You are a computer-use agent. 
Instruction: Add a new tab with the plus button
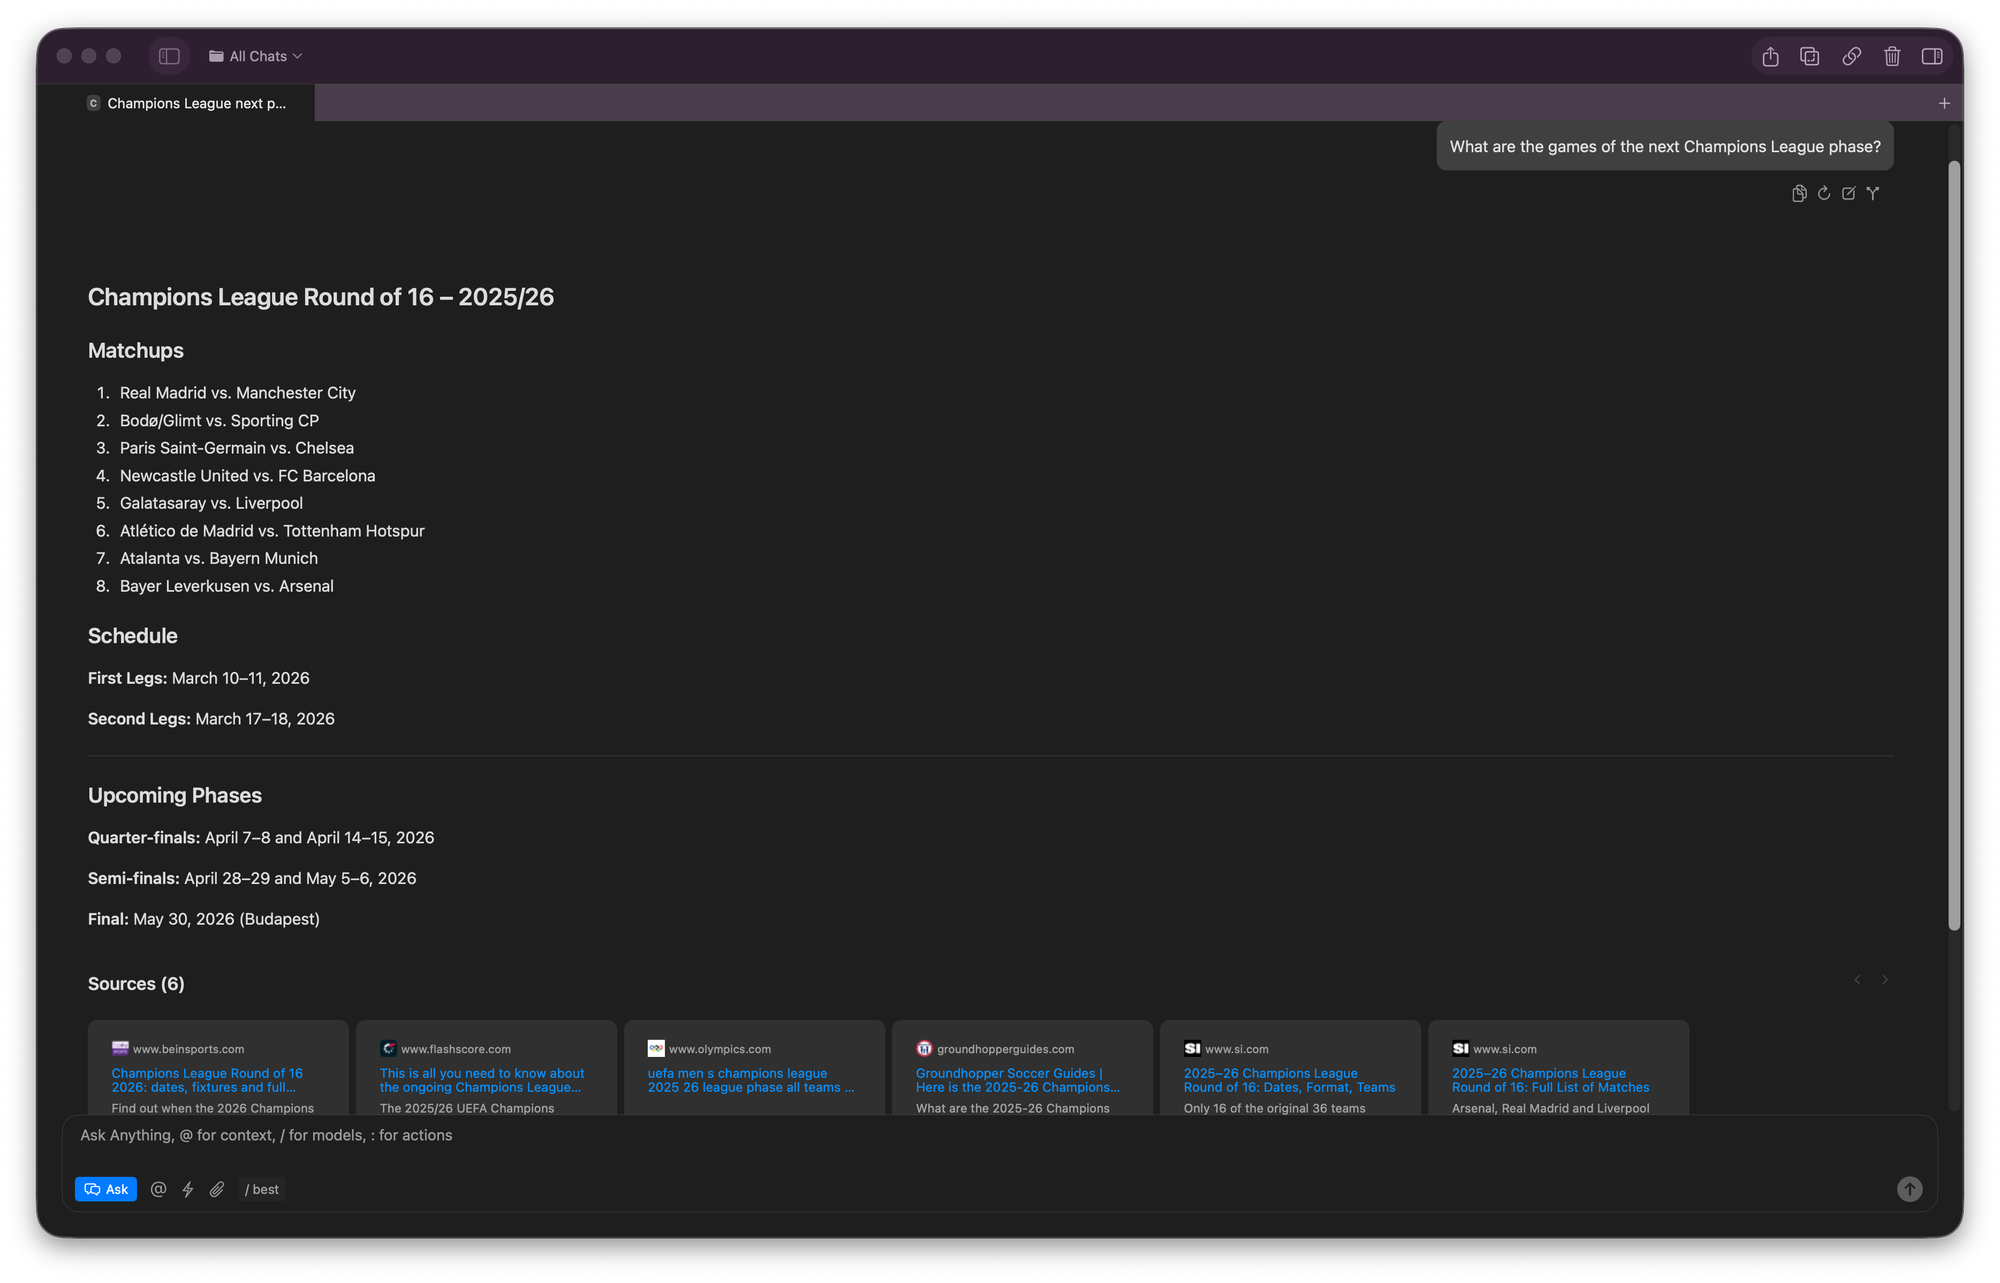(x=1944, y=103)
